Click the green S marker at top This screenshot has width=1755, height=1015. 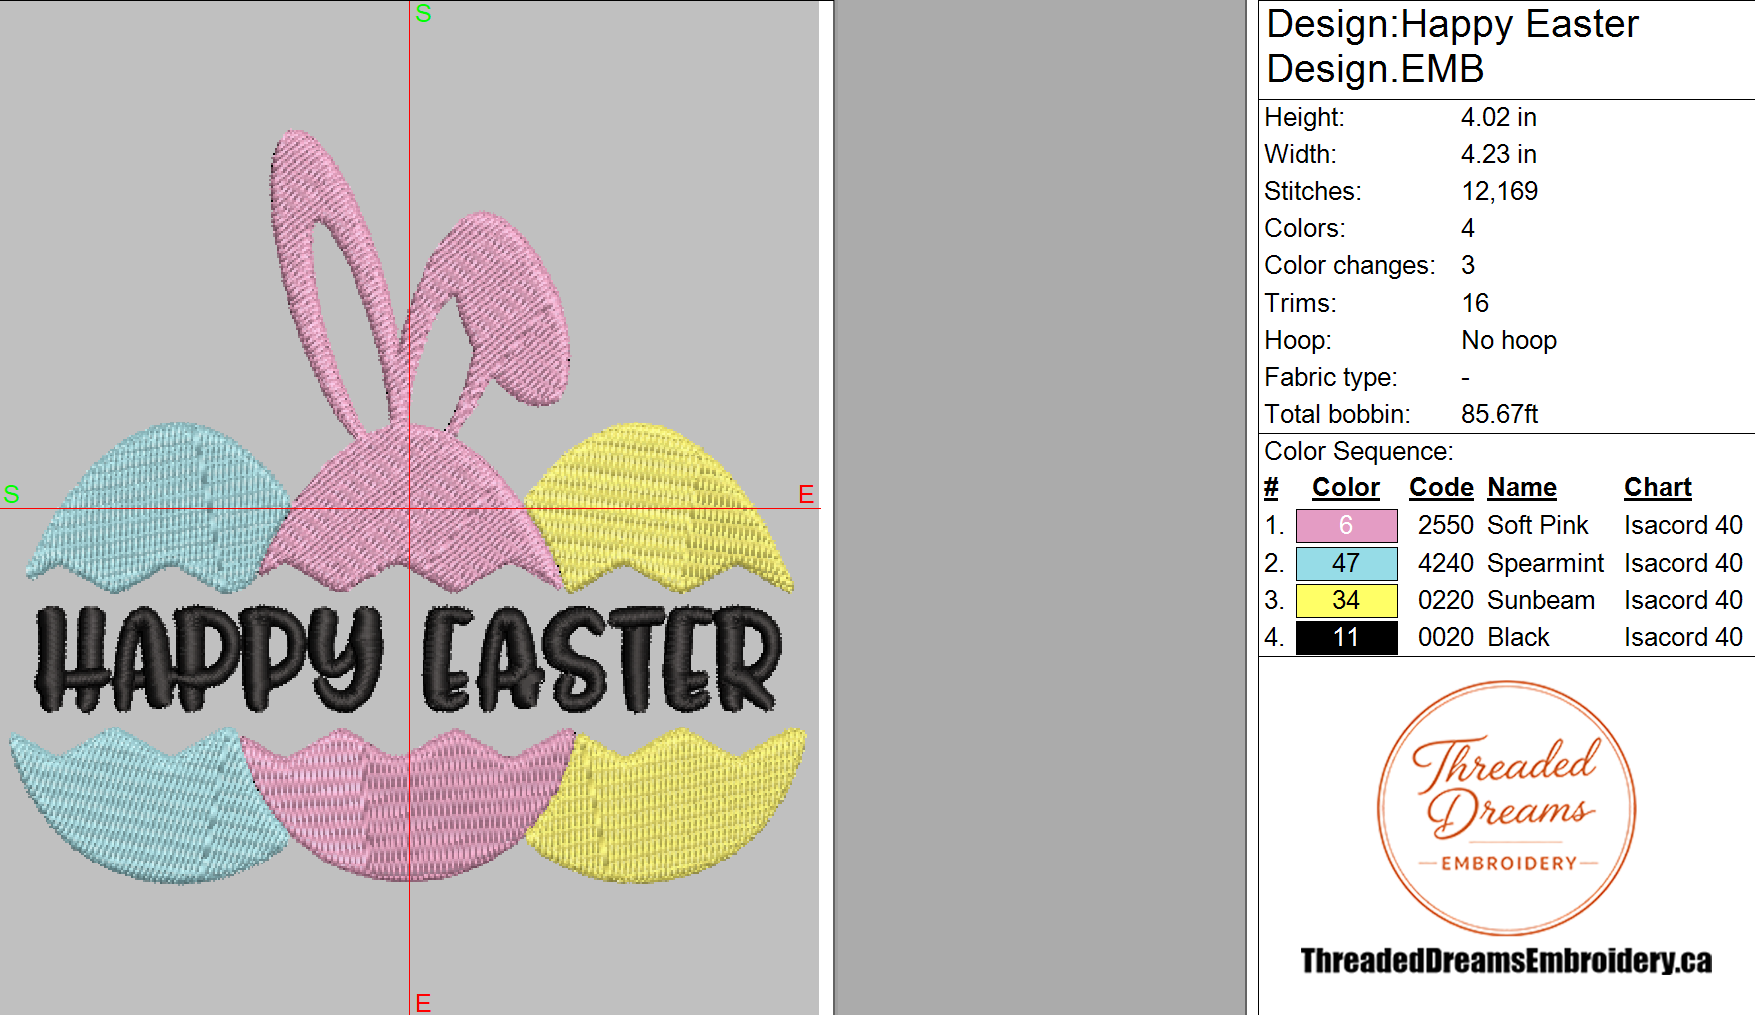click(423, 13)
